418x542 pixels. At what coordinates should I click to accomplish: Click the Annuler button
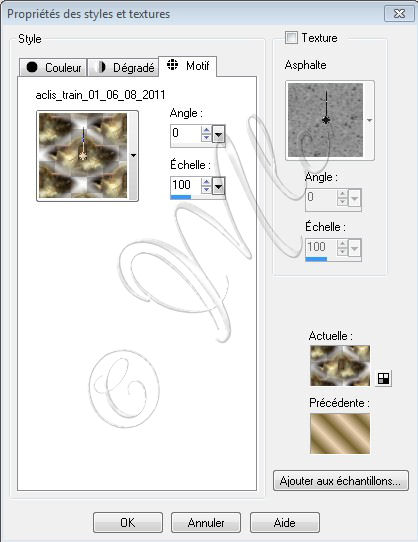[206, 522]
